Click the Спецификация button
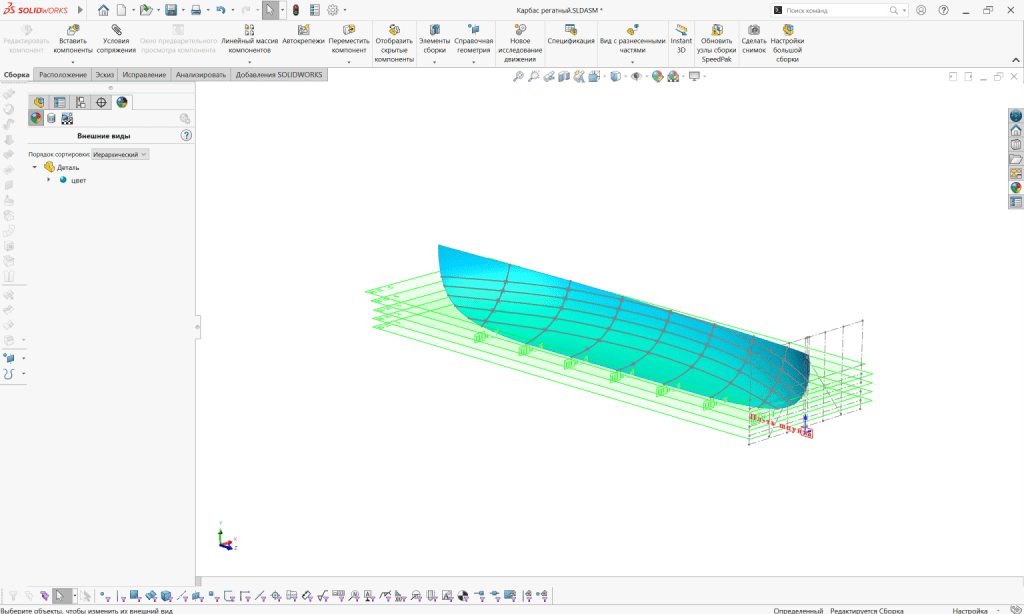This screenshot has height=614, width=1024. pos(571,36)
